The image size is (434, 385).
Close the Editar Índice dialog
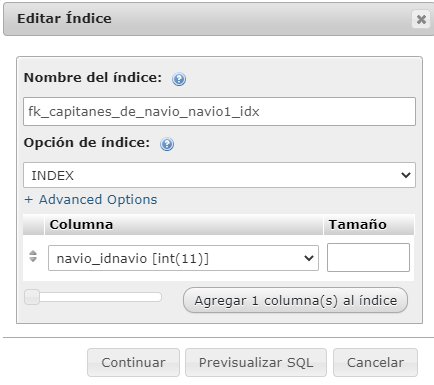pos(421,19)
